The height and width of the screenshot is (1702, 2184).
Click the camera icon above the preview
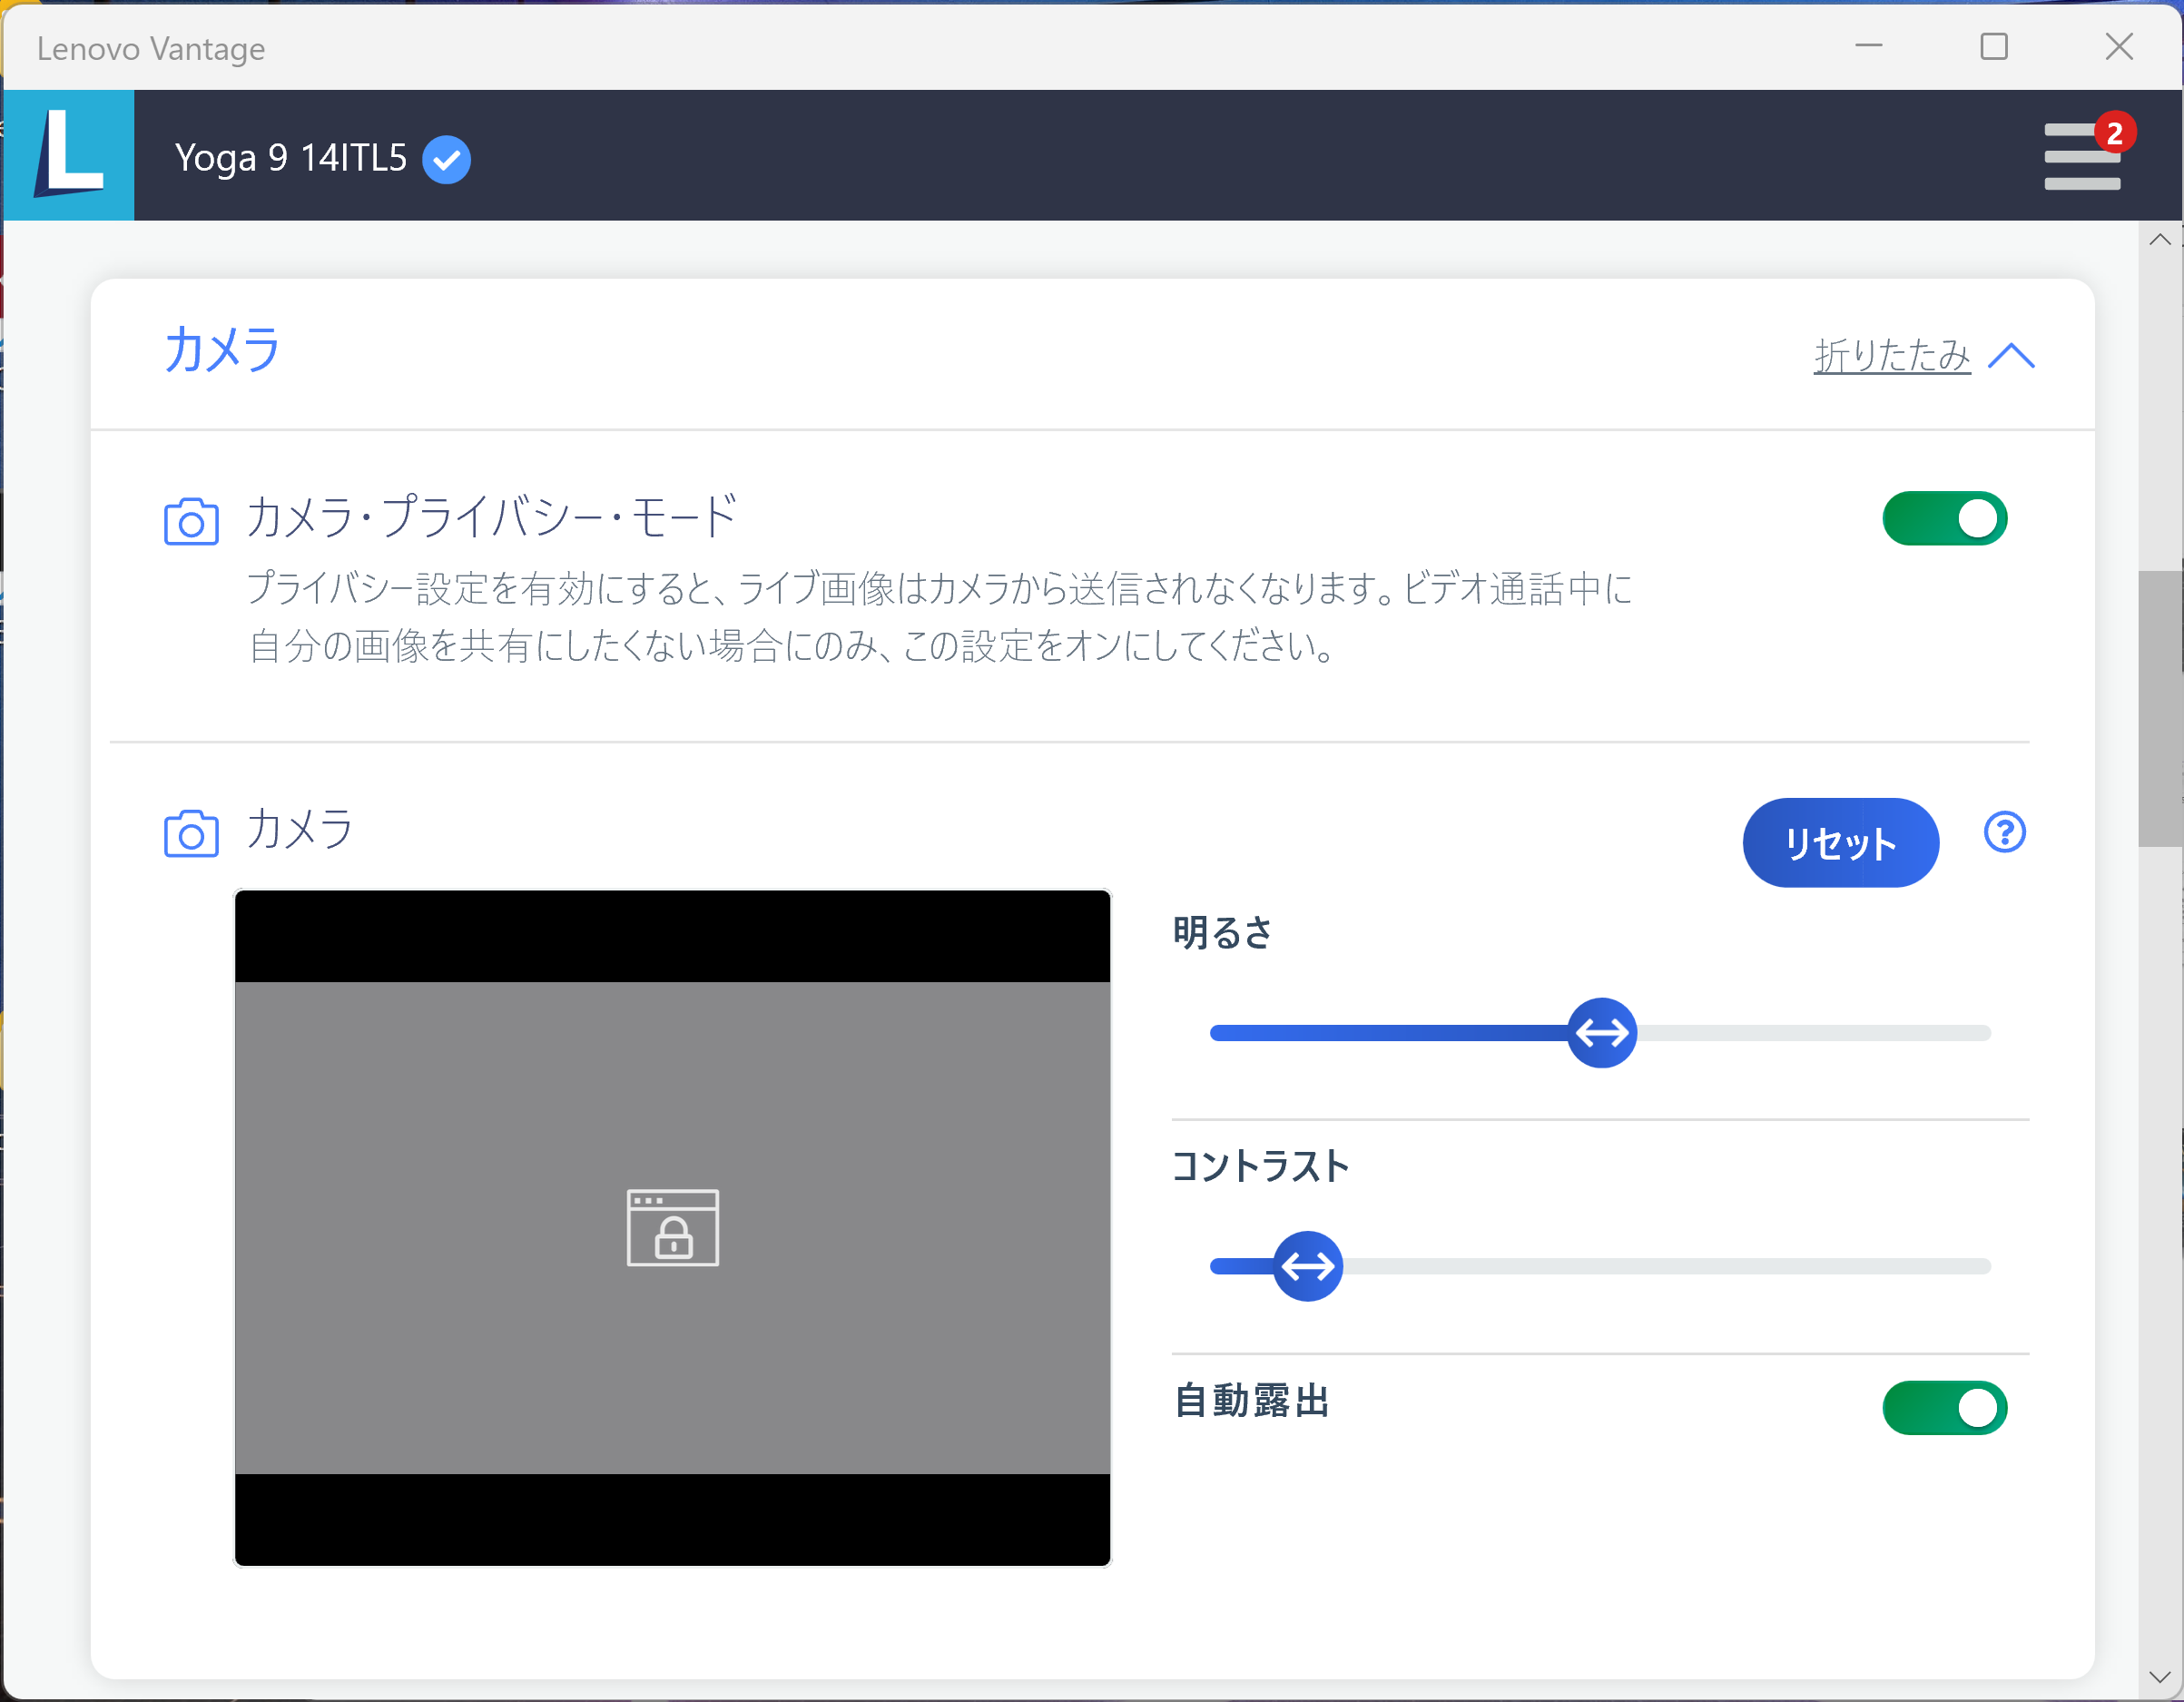tap(191, 833)
